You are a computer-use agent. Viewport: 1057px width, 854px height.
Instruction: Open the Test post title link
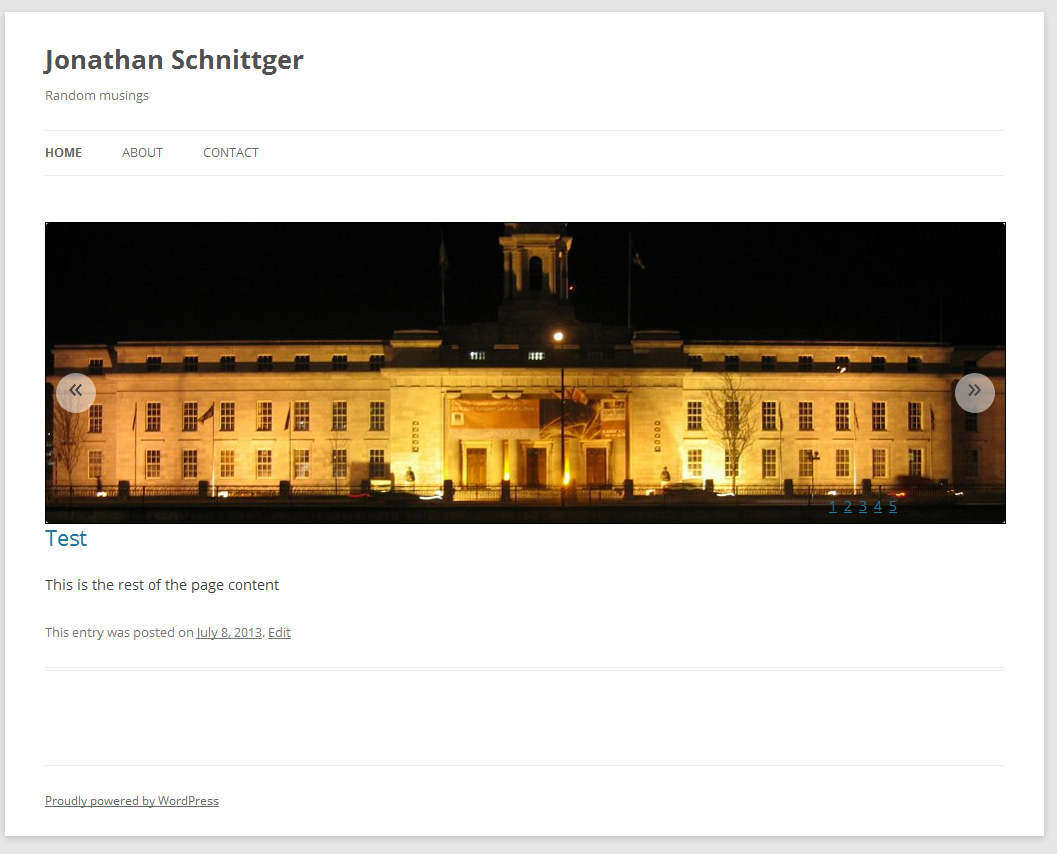[x=66, y=538]
